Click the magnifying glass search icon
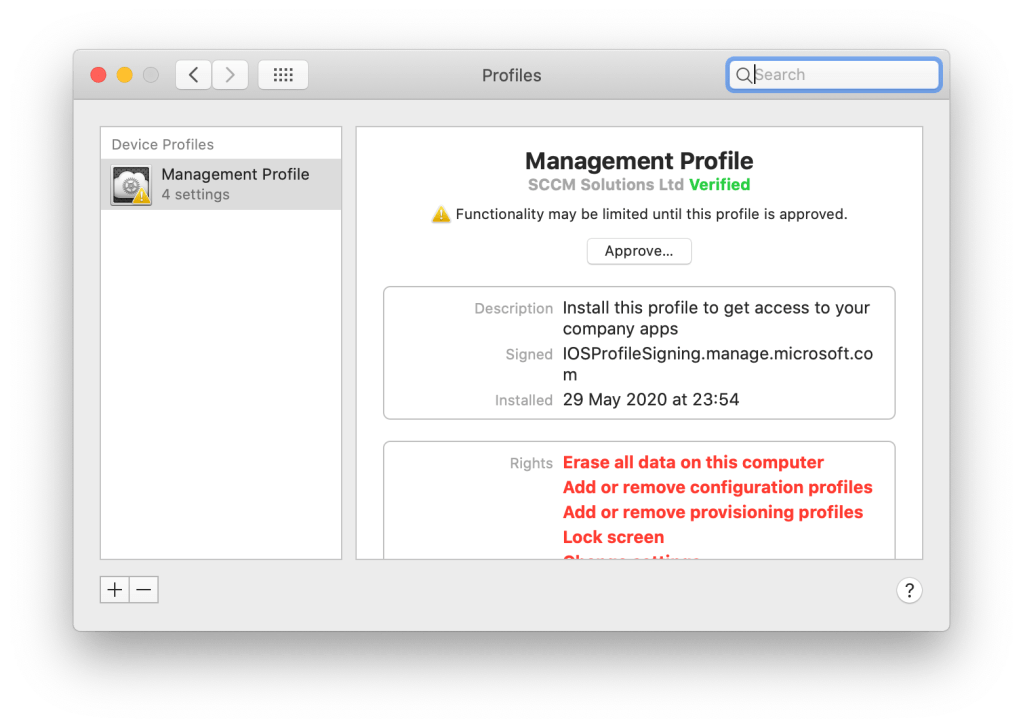Image resolution: width=1023 pixels, height=728 pixels. pyautogui.click(x=743, y=75)
